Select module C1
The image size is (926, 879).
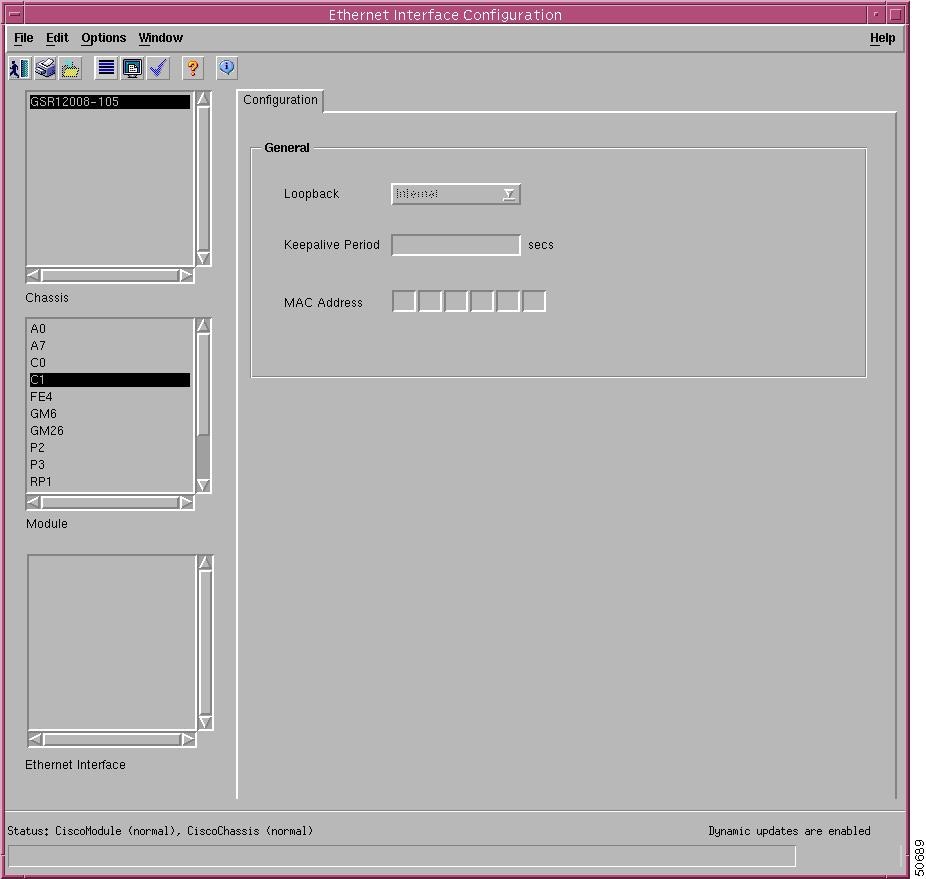(x=110, y=380)
